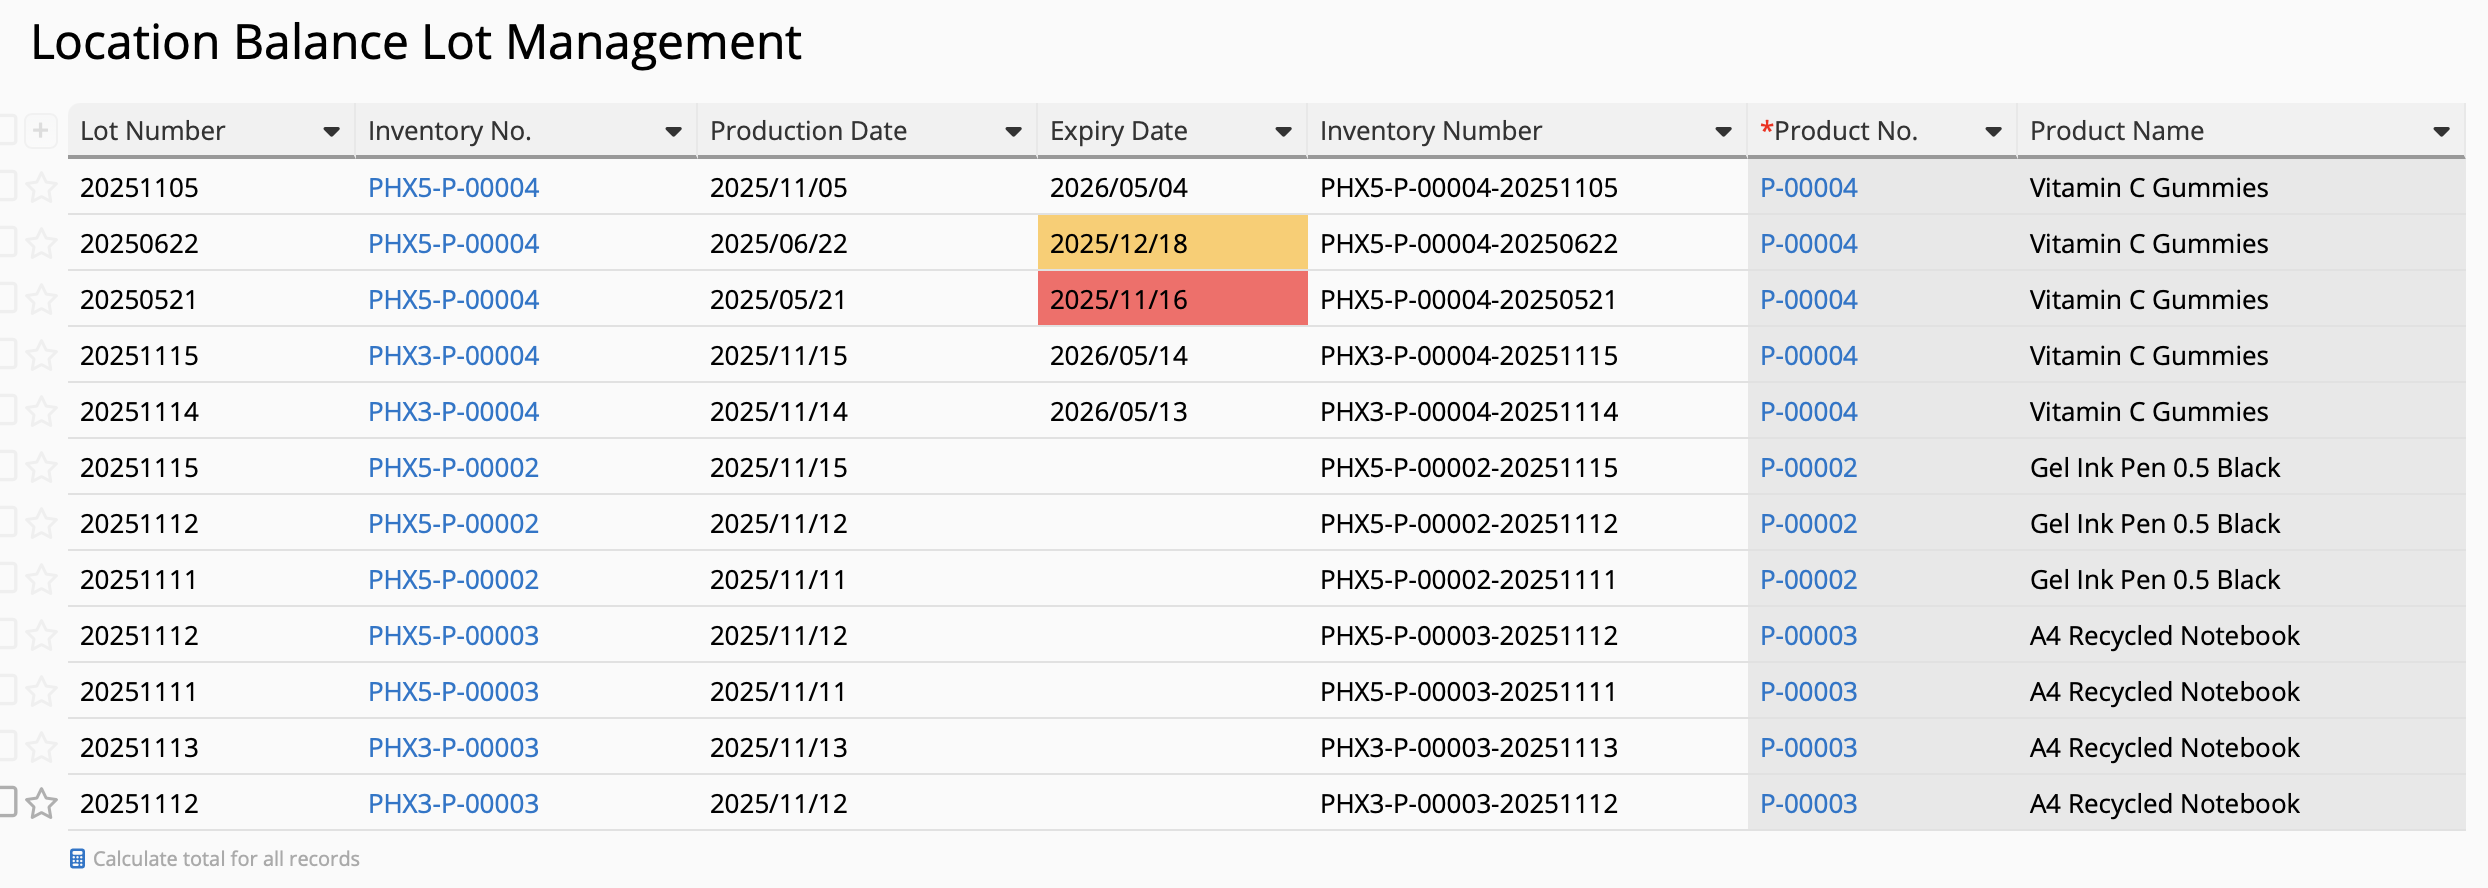This screenshot has width=2488, height=888.
Task: Check the box for PHX5-P-00002-20251115 row
Action: pos(8,466)
